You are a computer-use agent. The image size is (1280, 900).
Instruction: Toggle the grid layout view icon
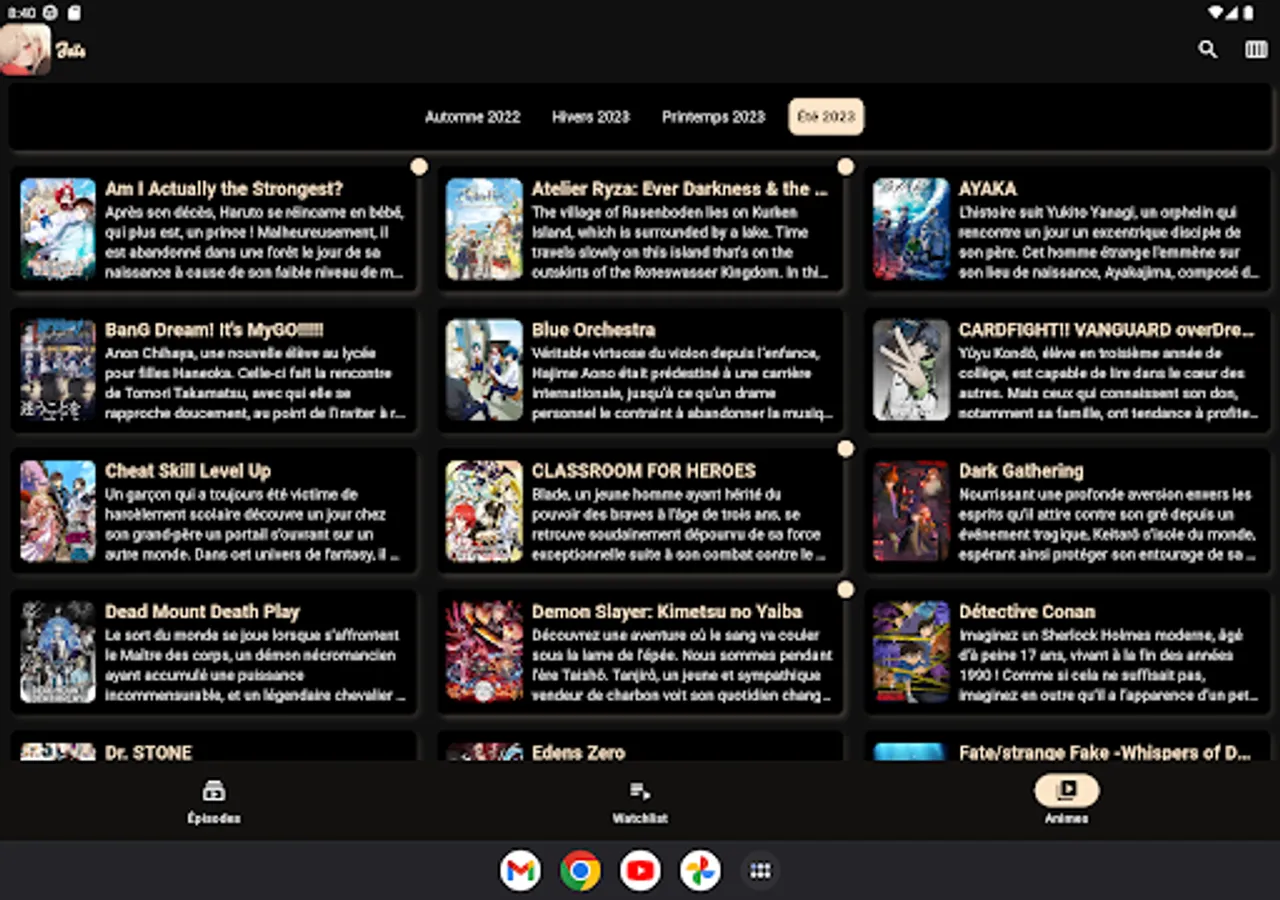pos(1256,49)
